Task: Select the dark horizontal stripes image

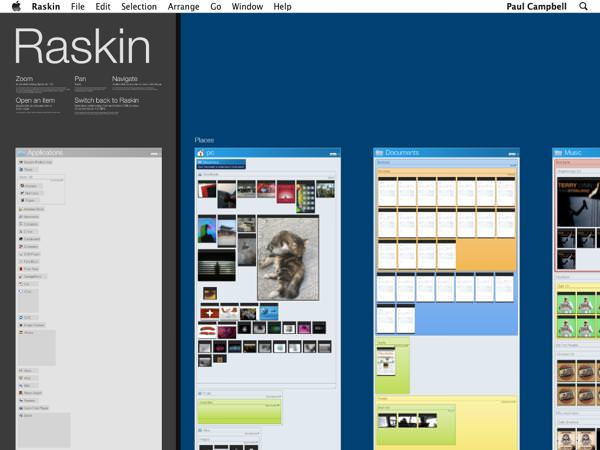Action: [217, 266]
